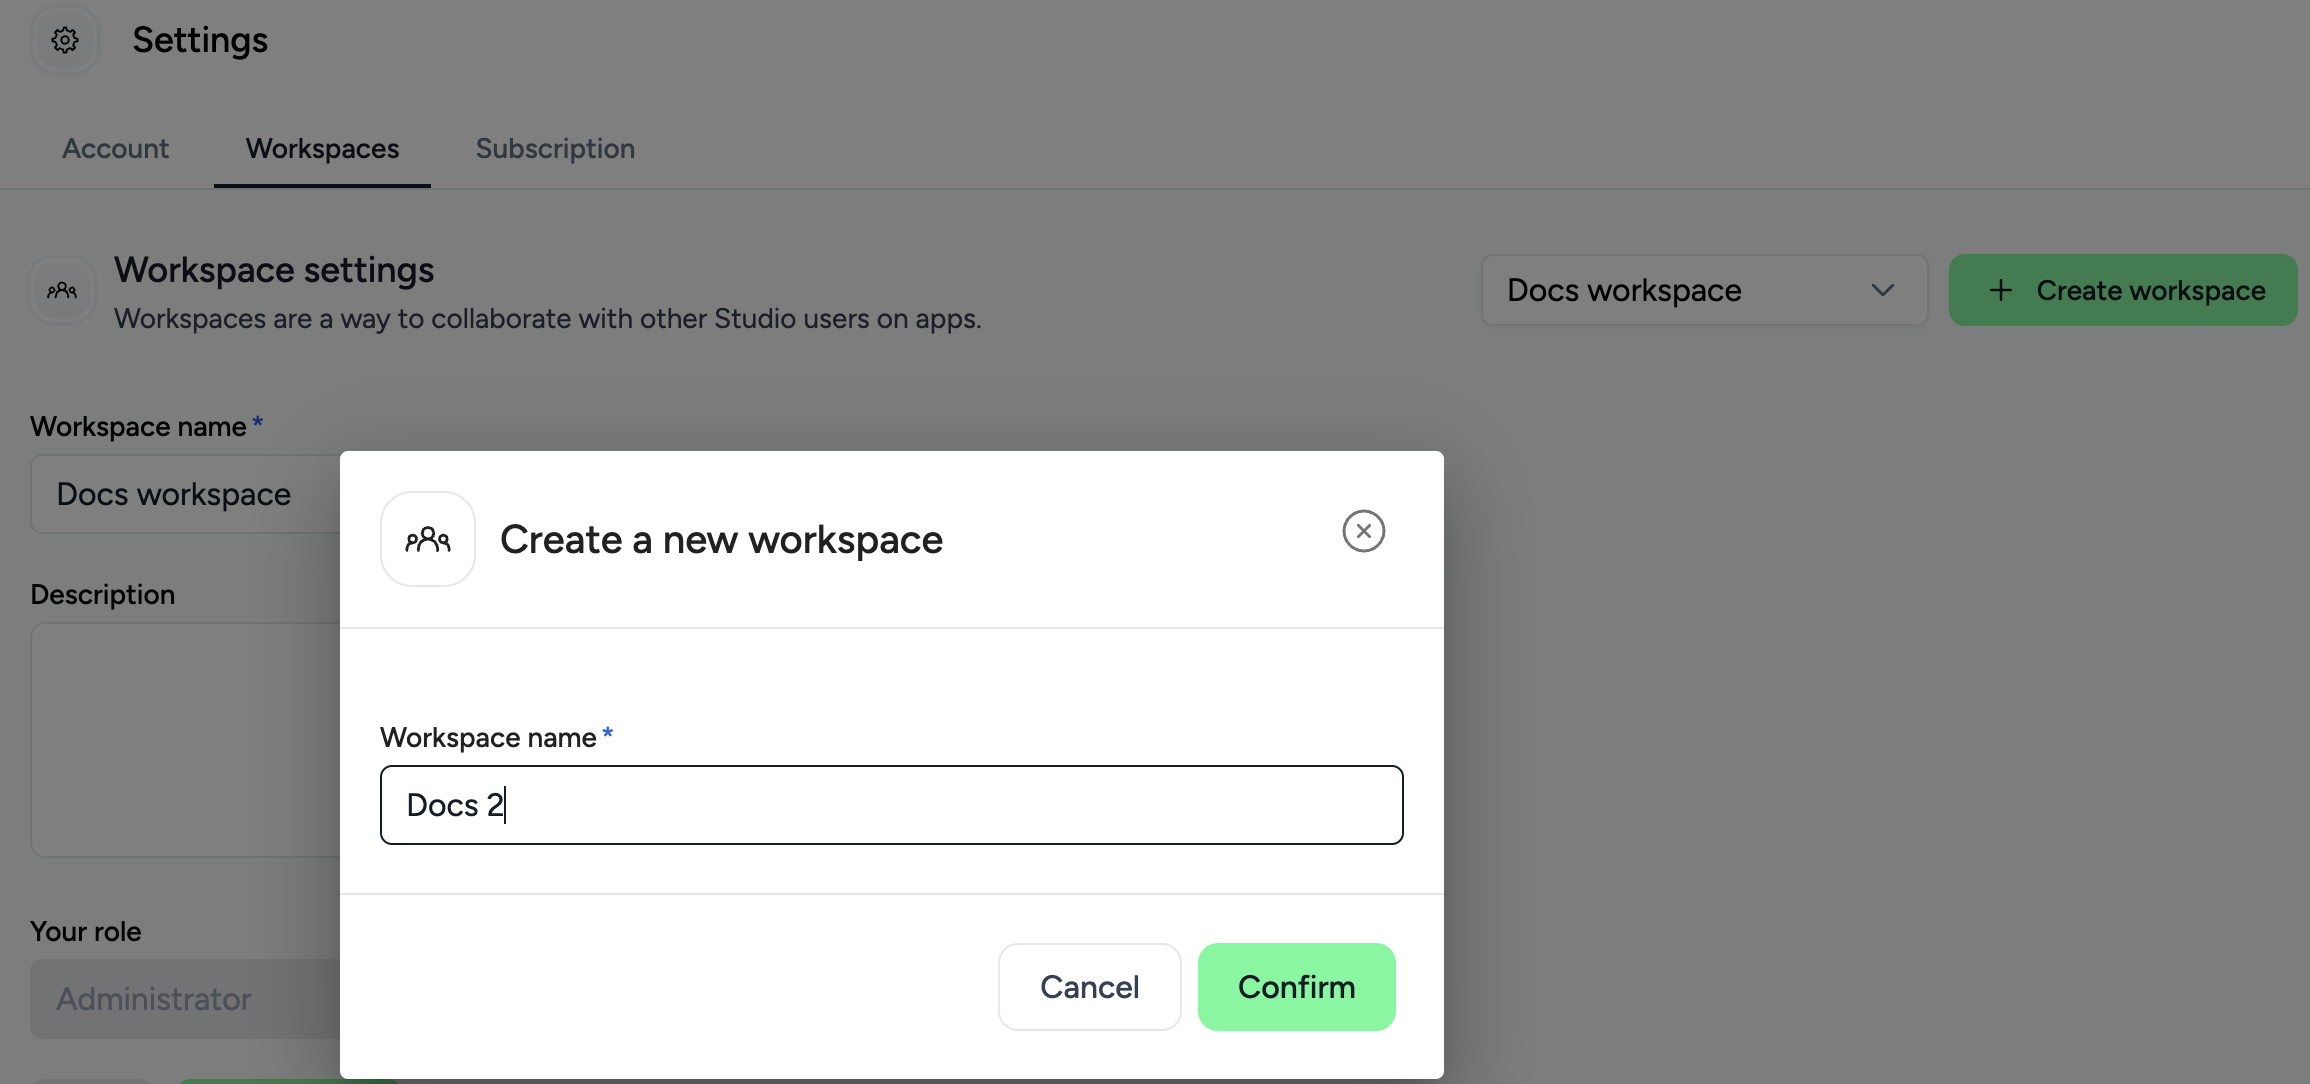Cancel workspace creation with Cancel button
Screen dimensions: 2310x1084
[1089, 987]
